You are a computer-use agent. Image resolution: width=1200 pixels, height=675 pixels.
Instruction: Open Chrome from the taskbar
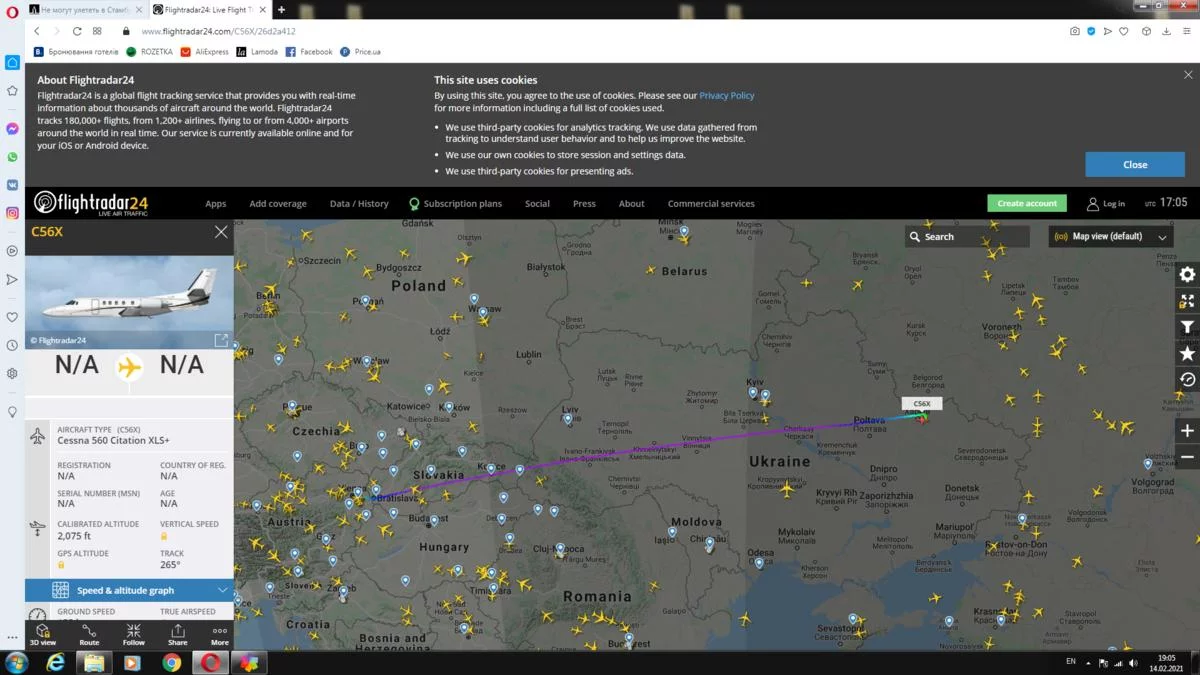tap(172, 662)
